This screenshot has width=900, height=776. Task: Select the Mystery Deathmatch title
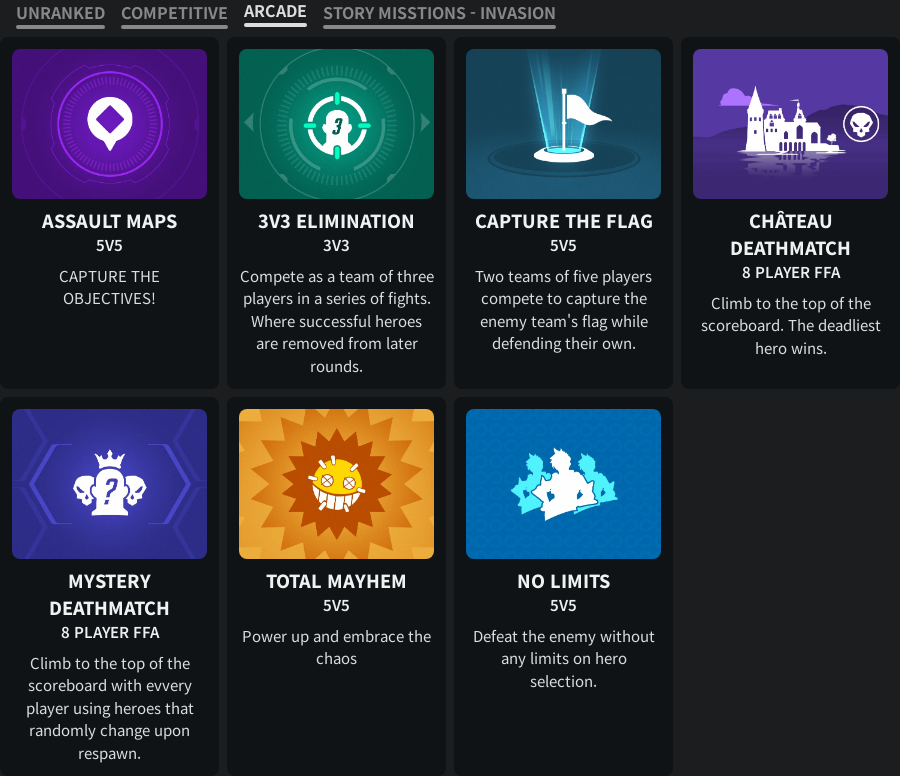[x=110, y=595]
